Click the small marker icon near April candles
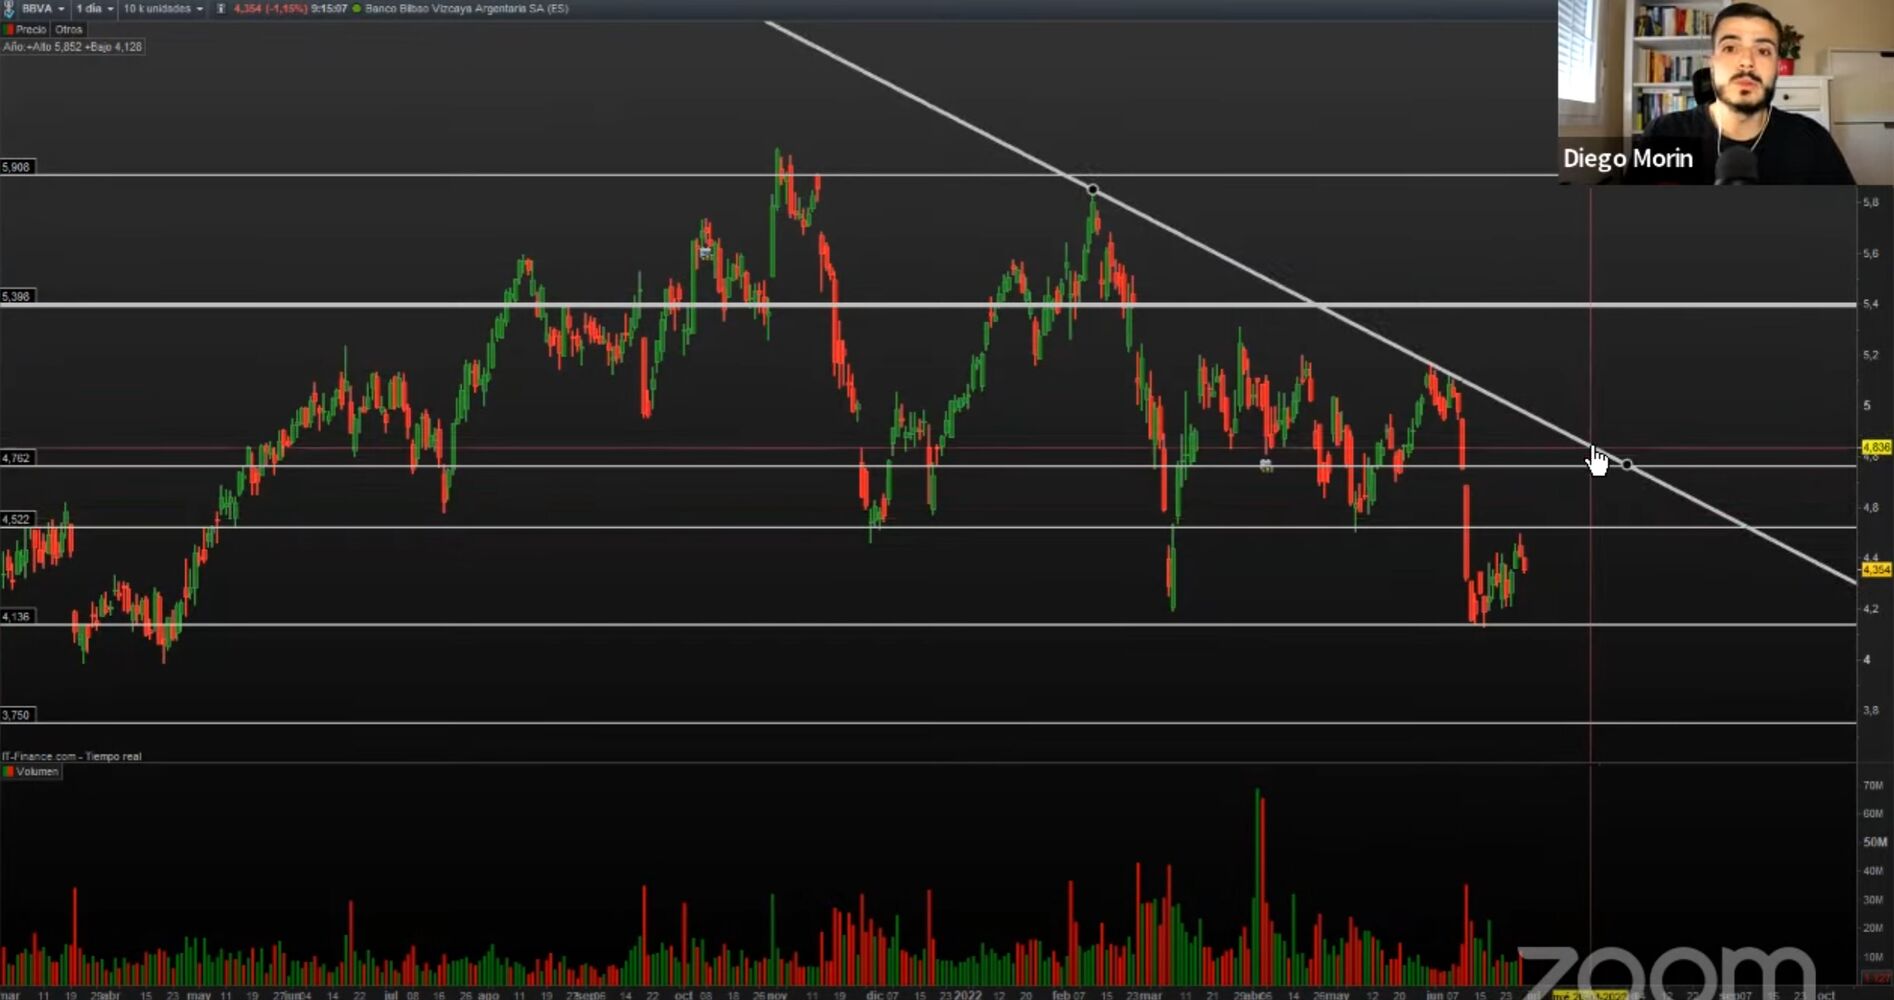Screen dimensions: 1894x1000 coord(1266,465)
